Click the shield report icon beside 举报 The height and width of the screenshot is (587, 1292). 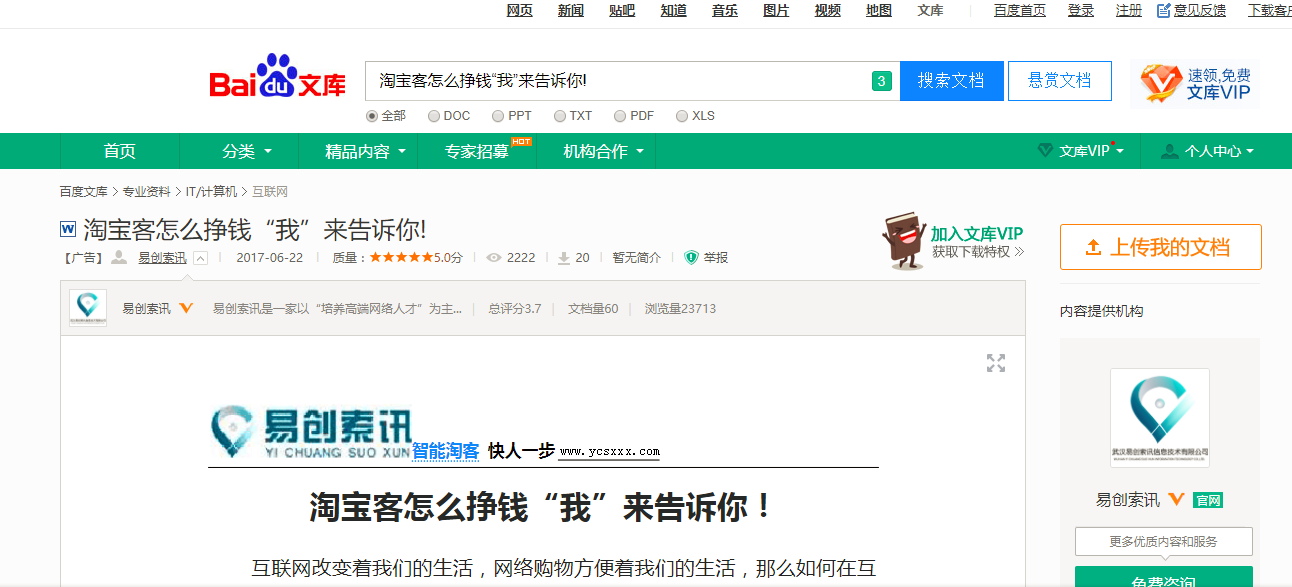[691, 257]
